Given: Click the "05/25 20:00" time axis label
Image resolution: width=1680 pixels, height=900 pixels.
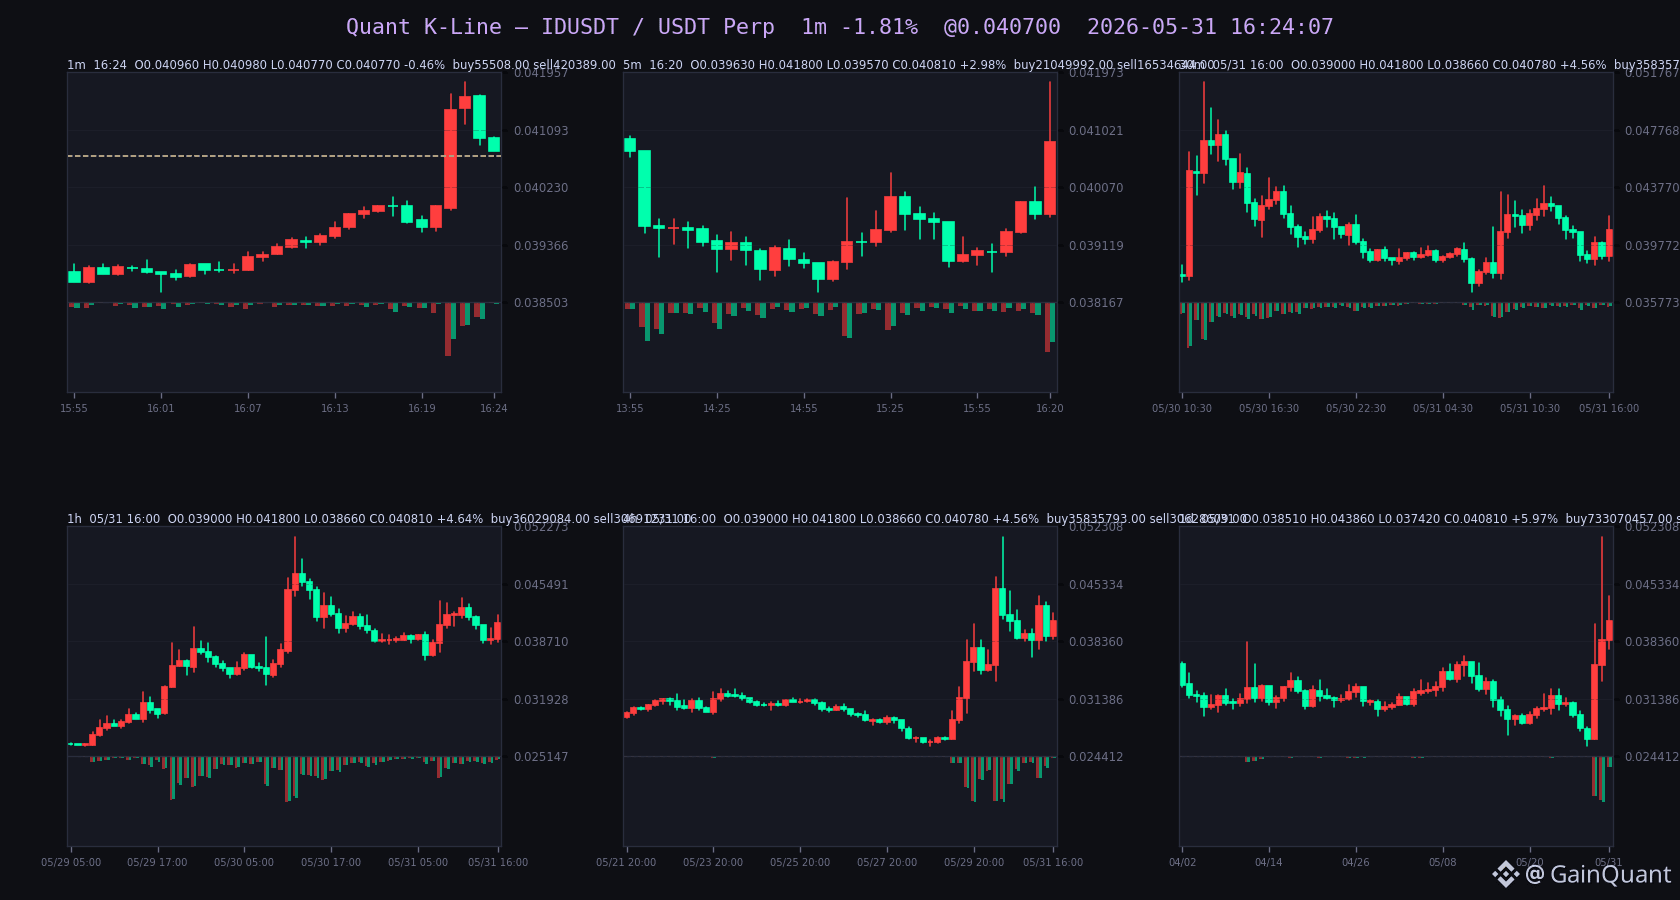Looking at the screenshot, I should 800,862.
